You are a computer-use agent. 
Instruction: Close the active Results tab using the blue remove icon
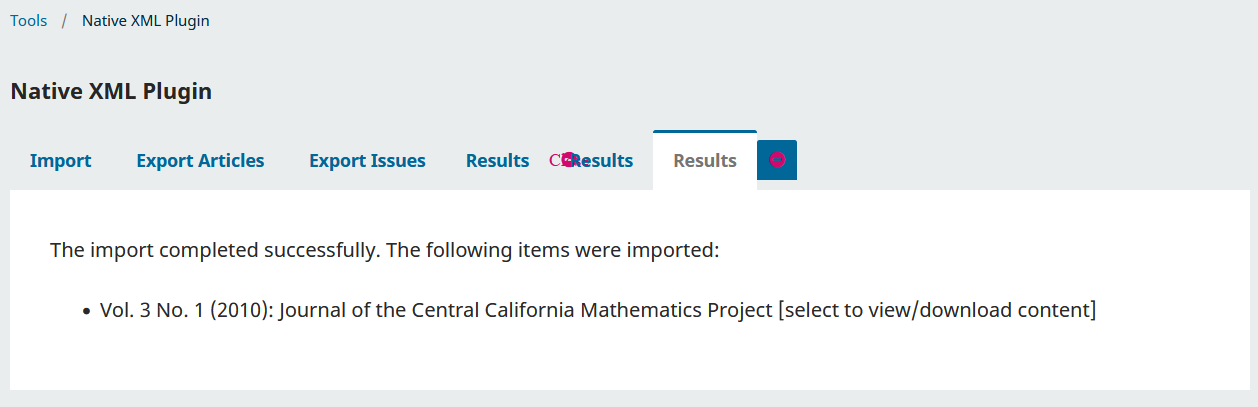777,160
